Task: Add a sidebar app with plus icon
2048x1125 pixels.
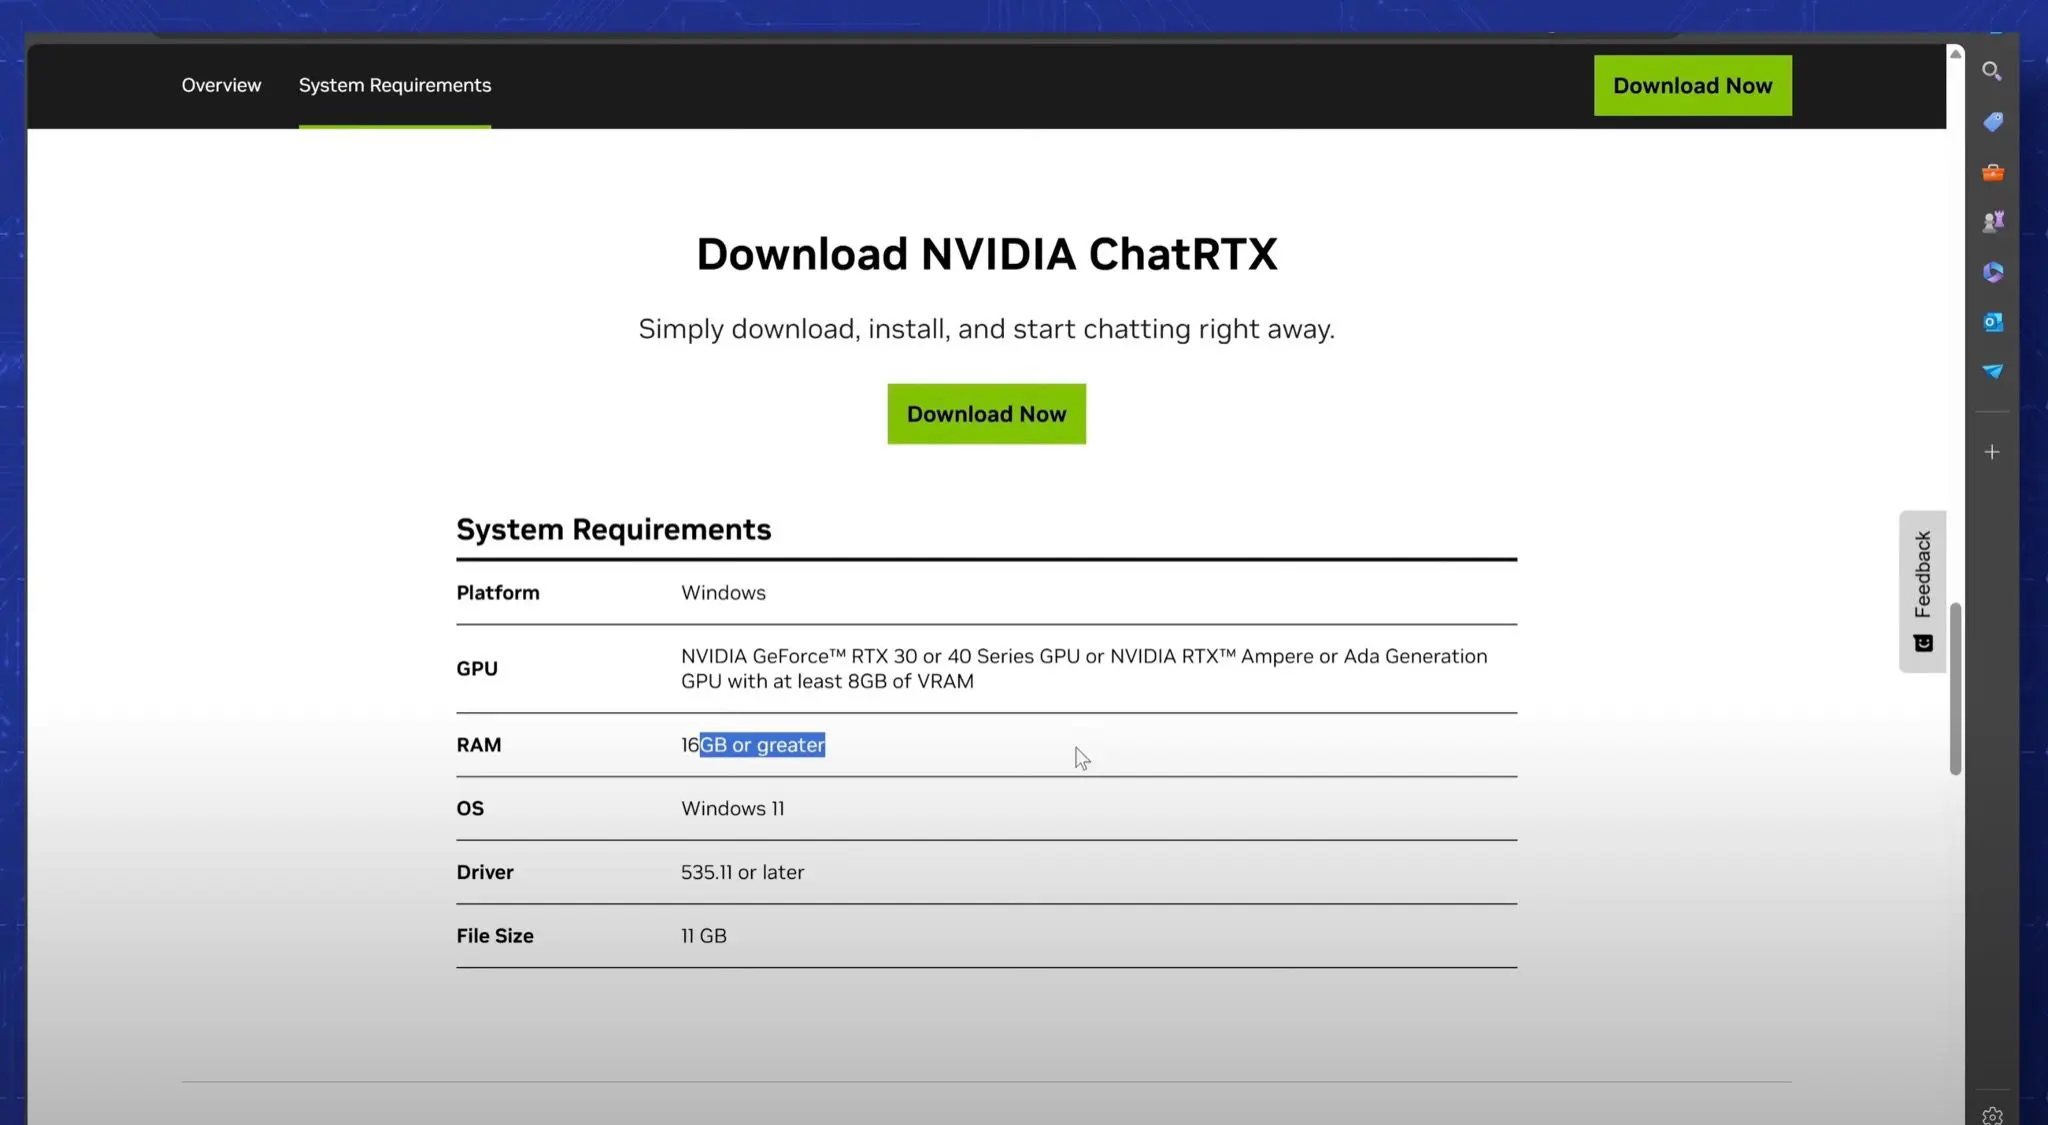Action: (x=1992, y=452)
